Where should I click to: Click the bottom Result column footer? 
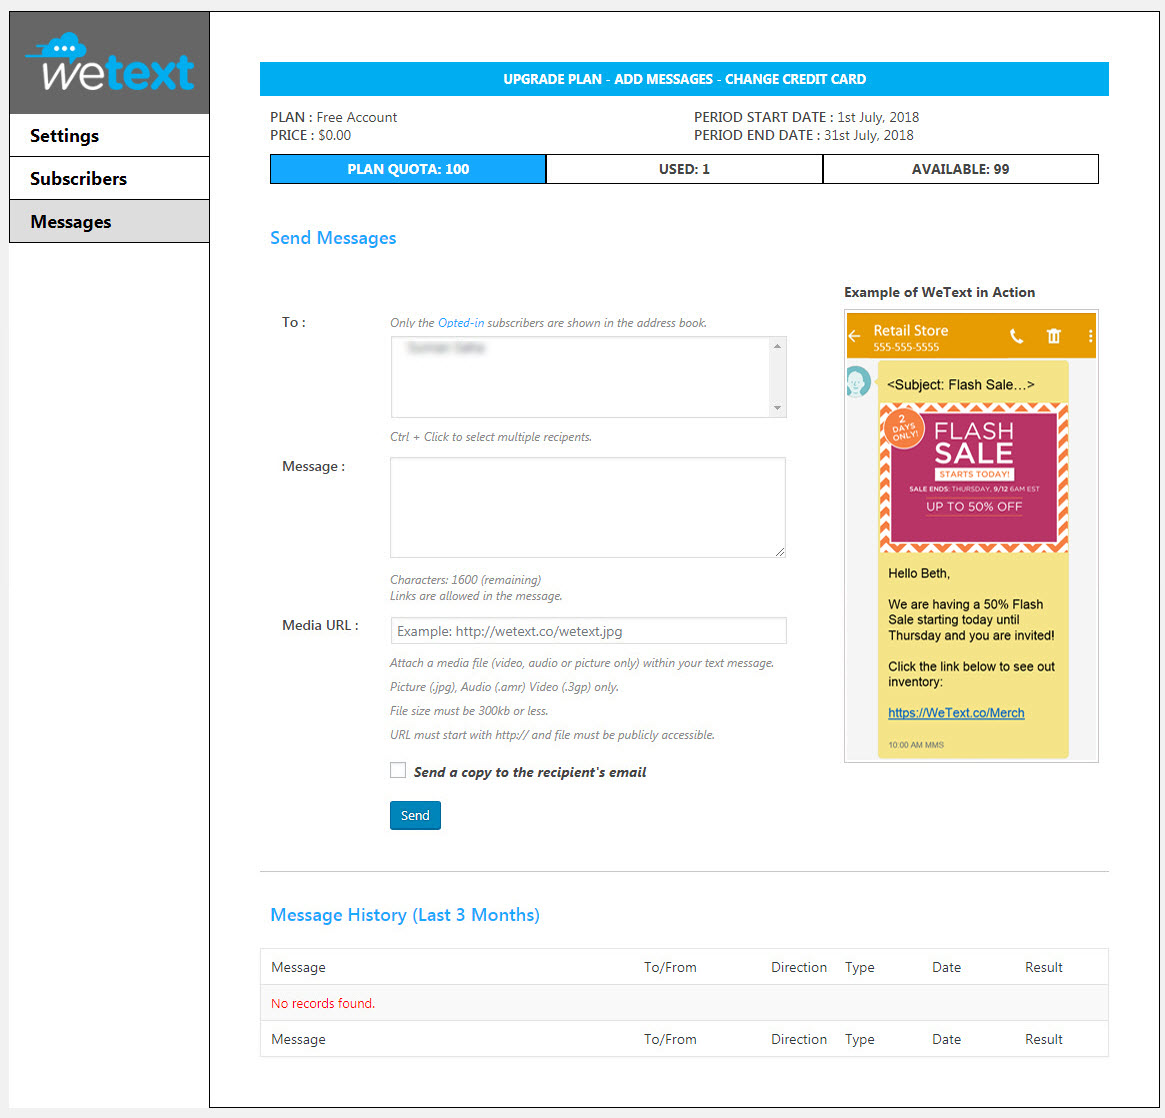click(x=1044, y=1039)
